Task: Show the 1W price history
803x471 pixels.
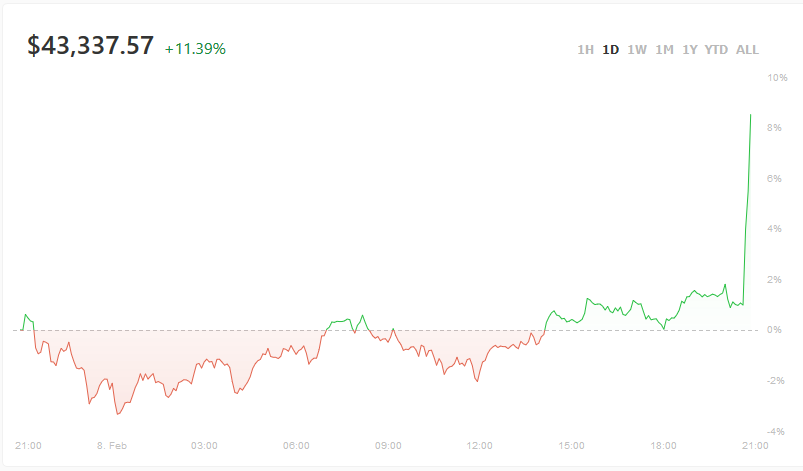Action: pyautogui.click(x=637, y=50)
